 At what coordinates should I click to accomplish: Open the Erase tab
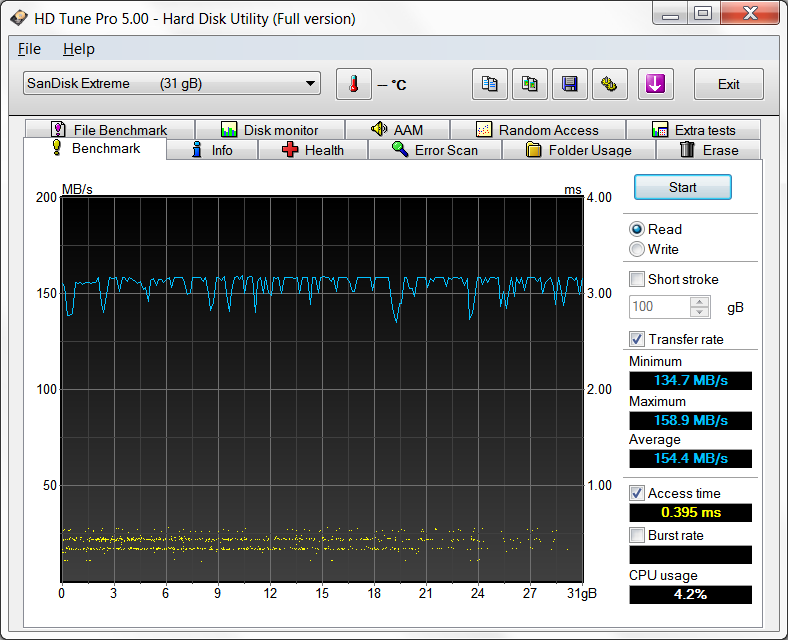pos(709,150)
